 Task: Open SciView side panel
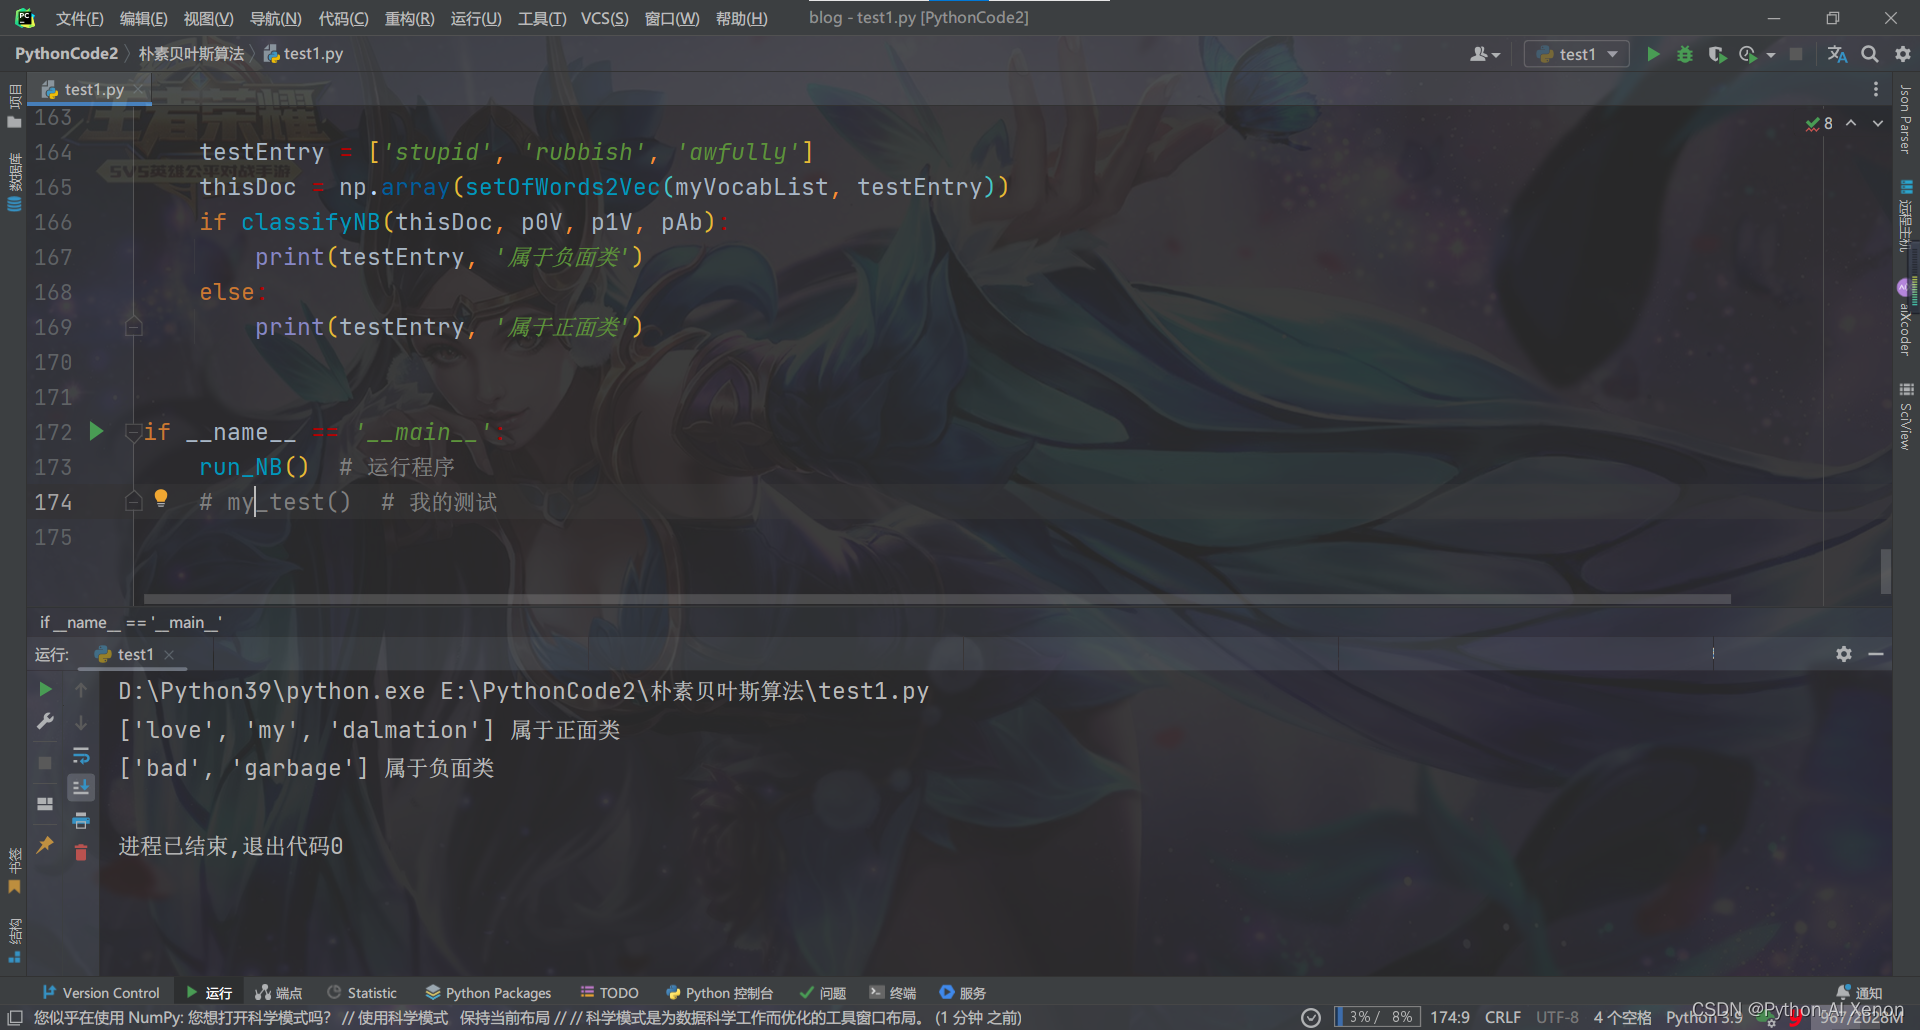(x=1906, y=416)
